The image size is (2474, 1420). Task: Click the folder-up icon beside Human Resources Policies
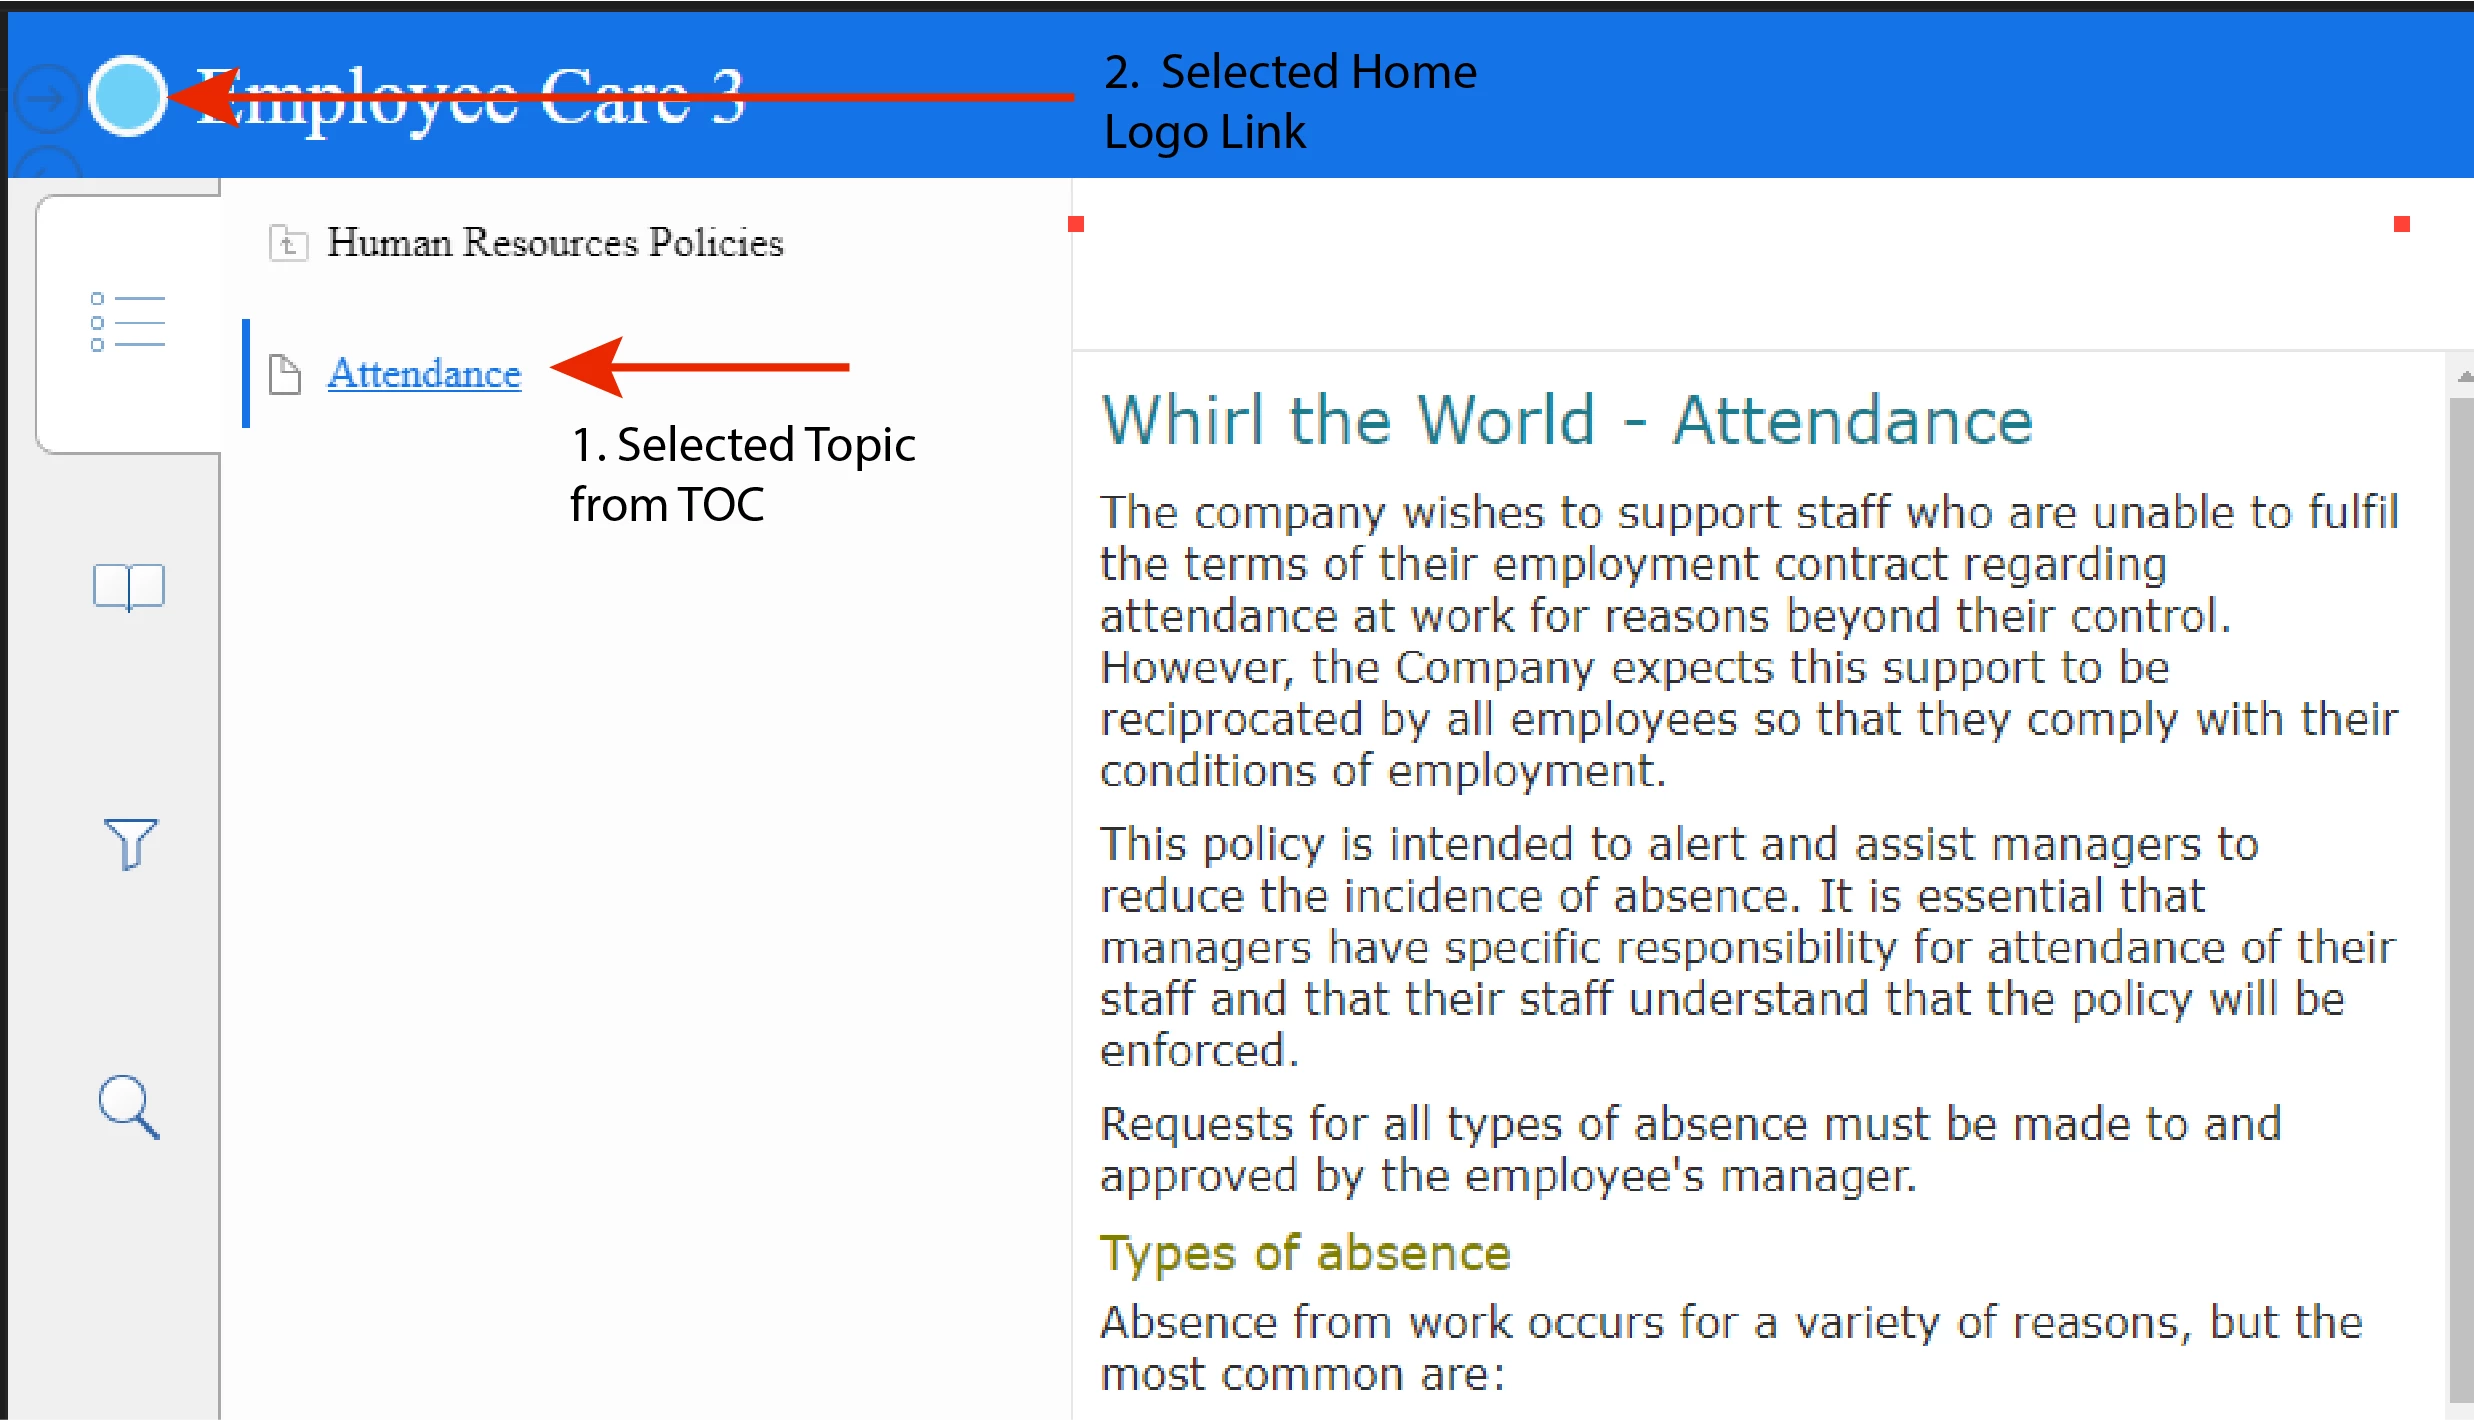[x=288, y=243]
